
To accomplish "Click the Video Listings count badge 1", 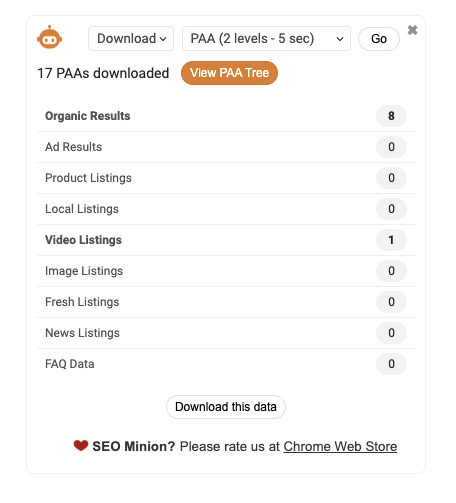I will coord(391,240).
